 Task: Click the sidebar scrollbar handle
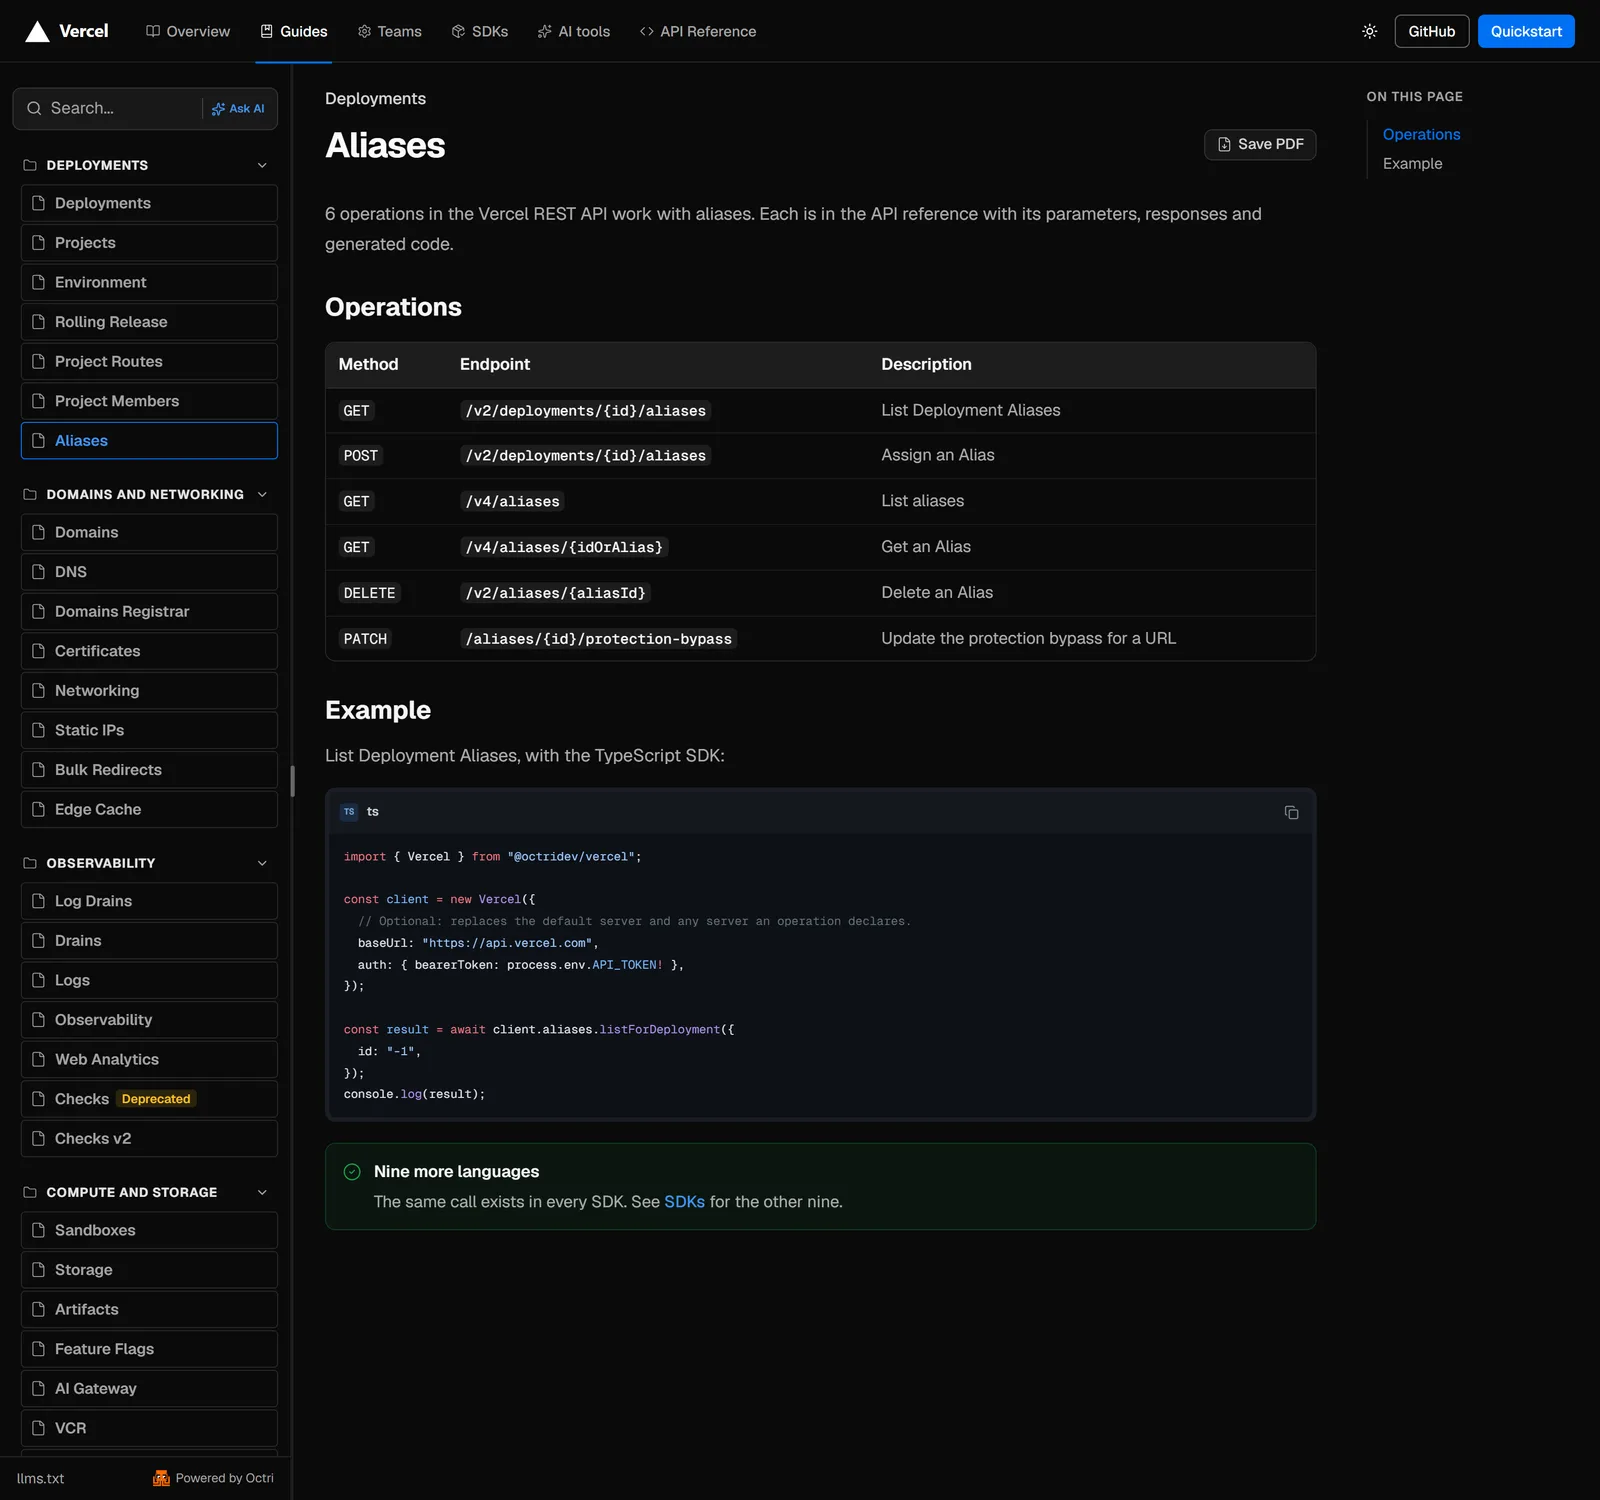click(292, 781)
